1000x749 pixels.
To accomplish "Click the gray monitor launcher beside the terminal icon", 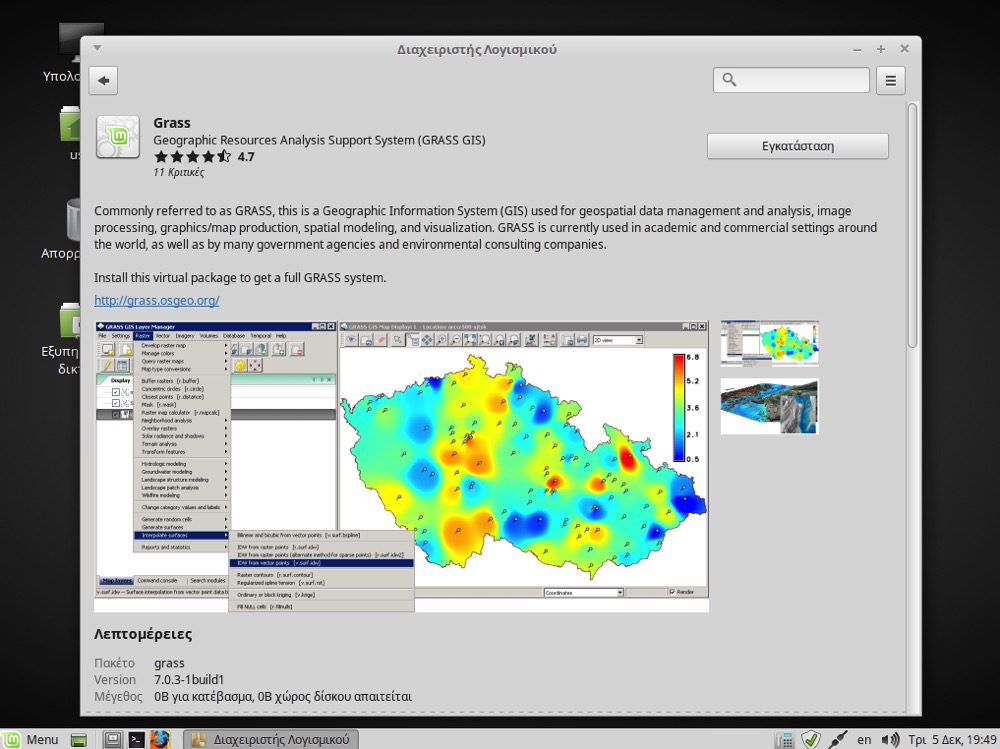I will (x=113, y=739).
